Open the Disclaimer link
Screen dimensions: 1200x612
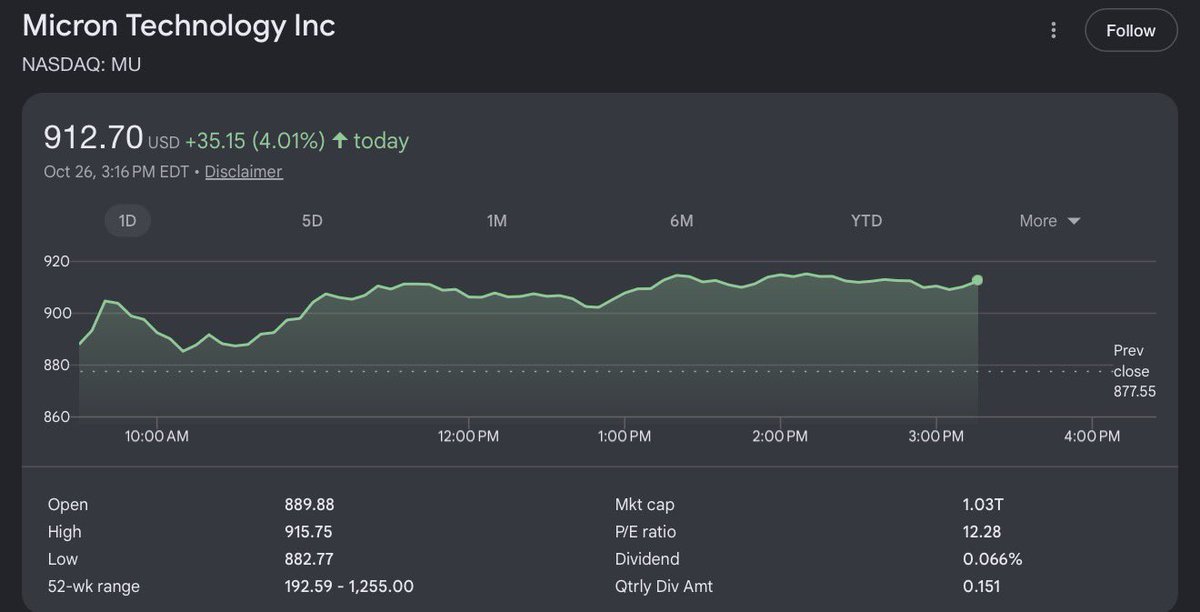pos(244,171)
